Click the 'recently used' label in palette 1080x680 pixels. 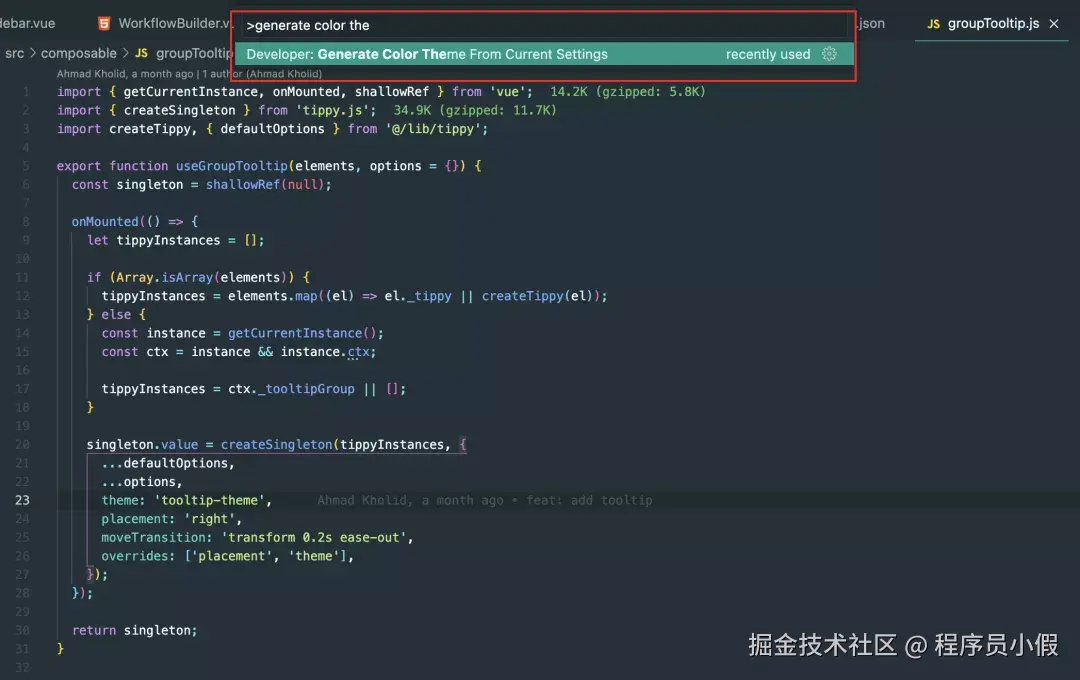pos(768,54)
